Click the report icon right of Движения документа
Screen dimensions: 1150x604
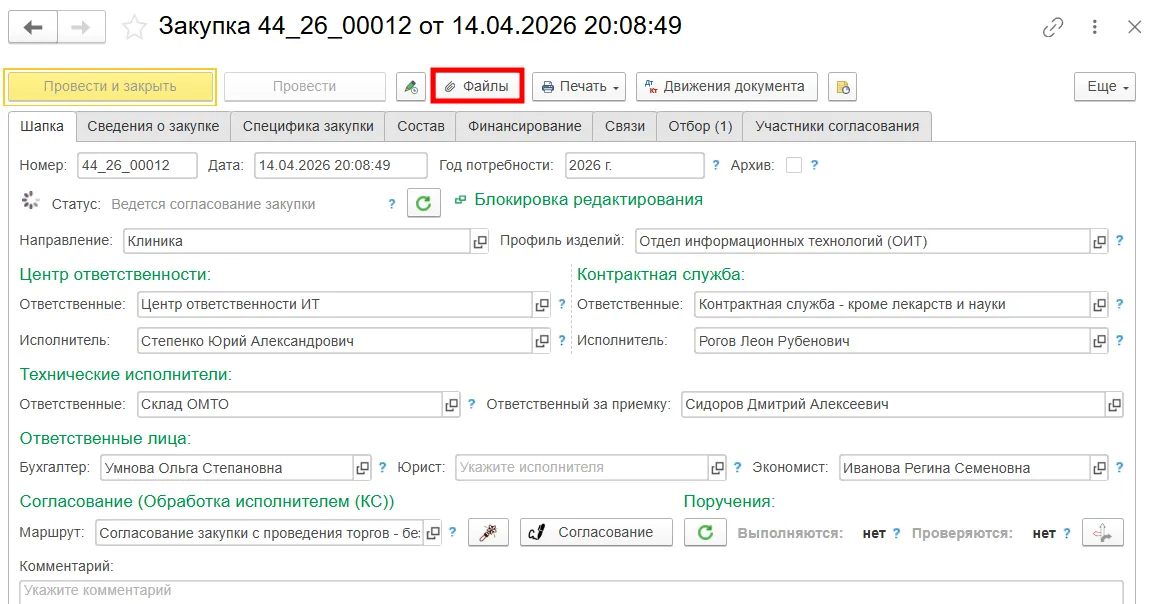click(843, 86)
